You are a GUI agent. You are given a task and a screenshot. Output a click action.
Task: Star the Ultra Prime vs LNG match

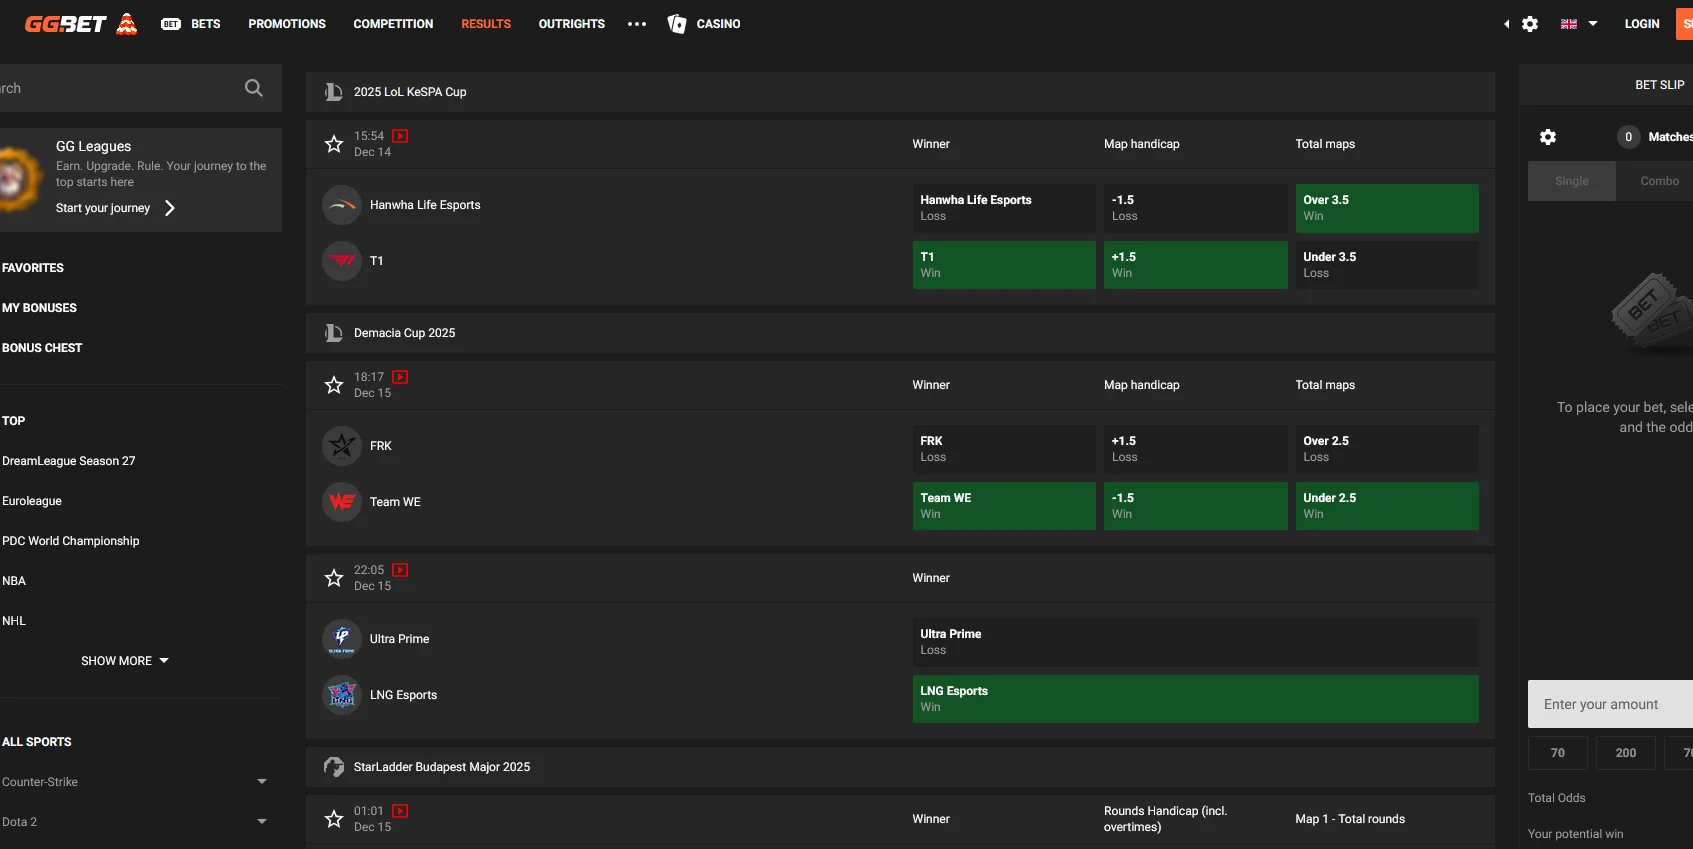334,578
